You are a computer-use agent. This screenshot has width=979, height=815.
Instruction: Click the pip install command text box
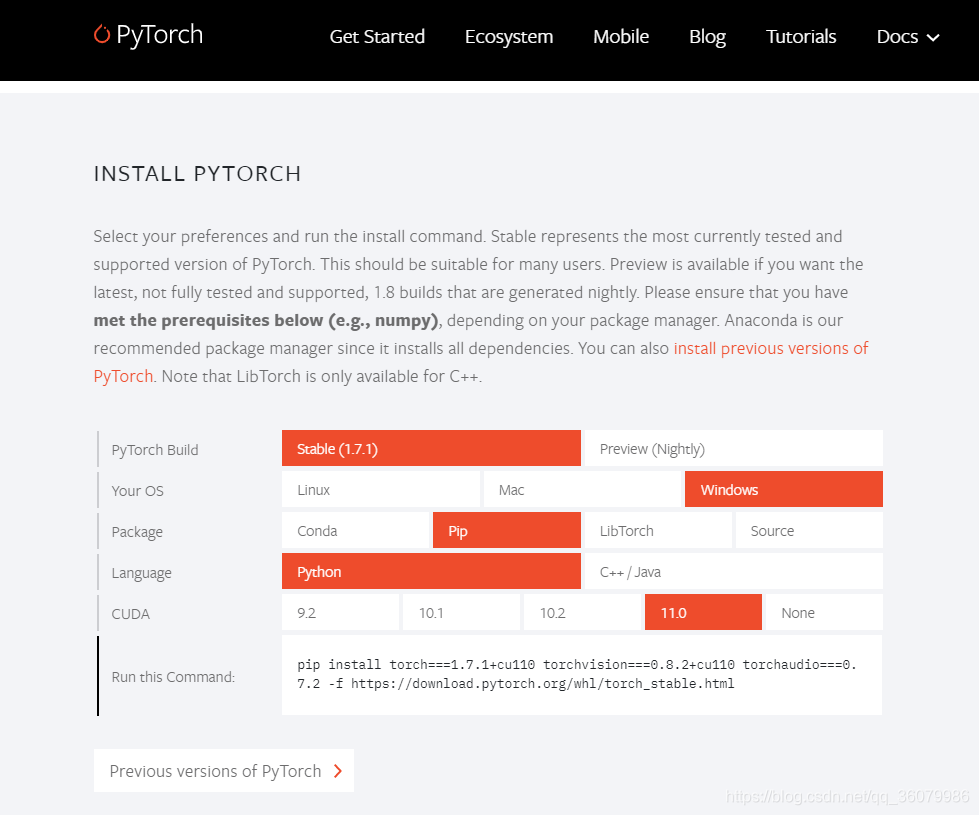tap(582, 675)
